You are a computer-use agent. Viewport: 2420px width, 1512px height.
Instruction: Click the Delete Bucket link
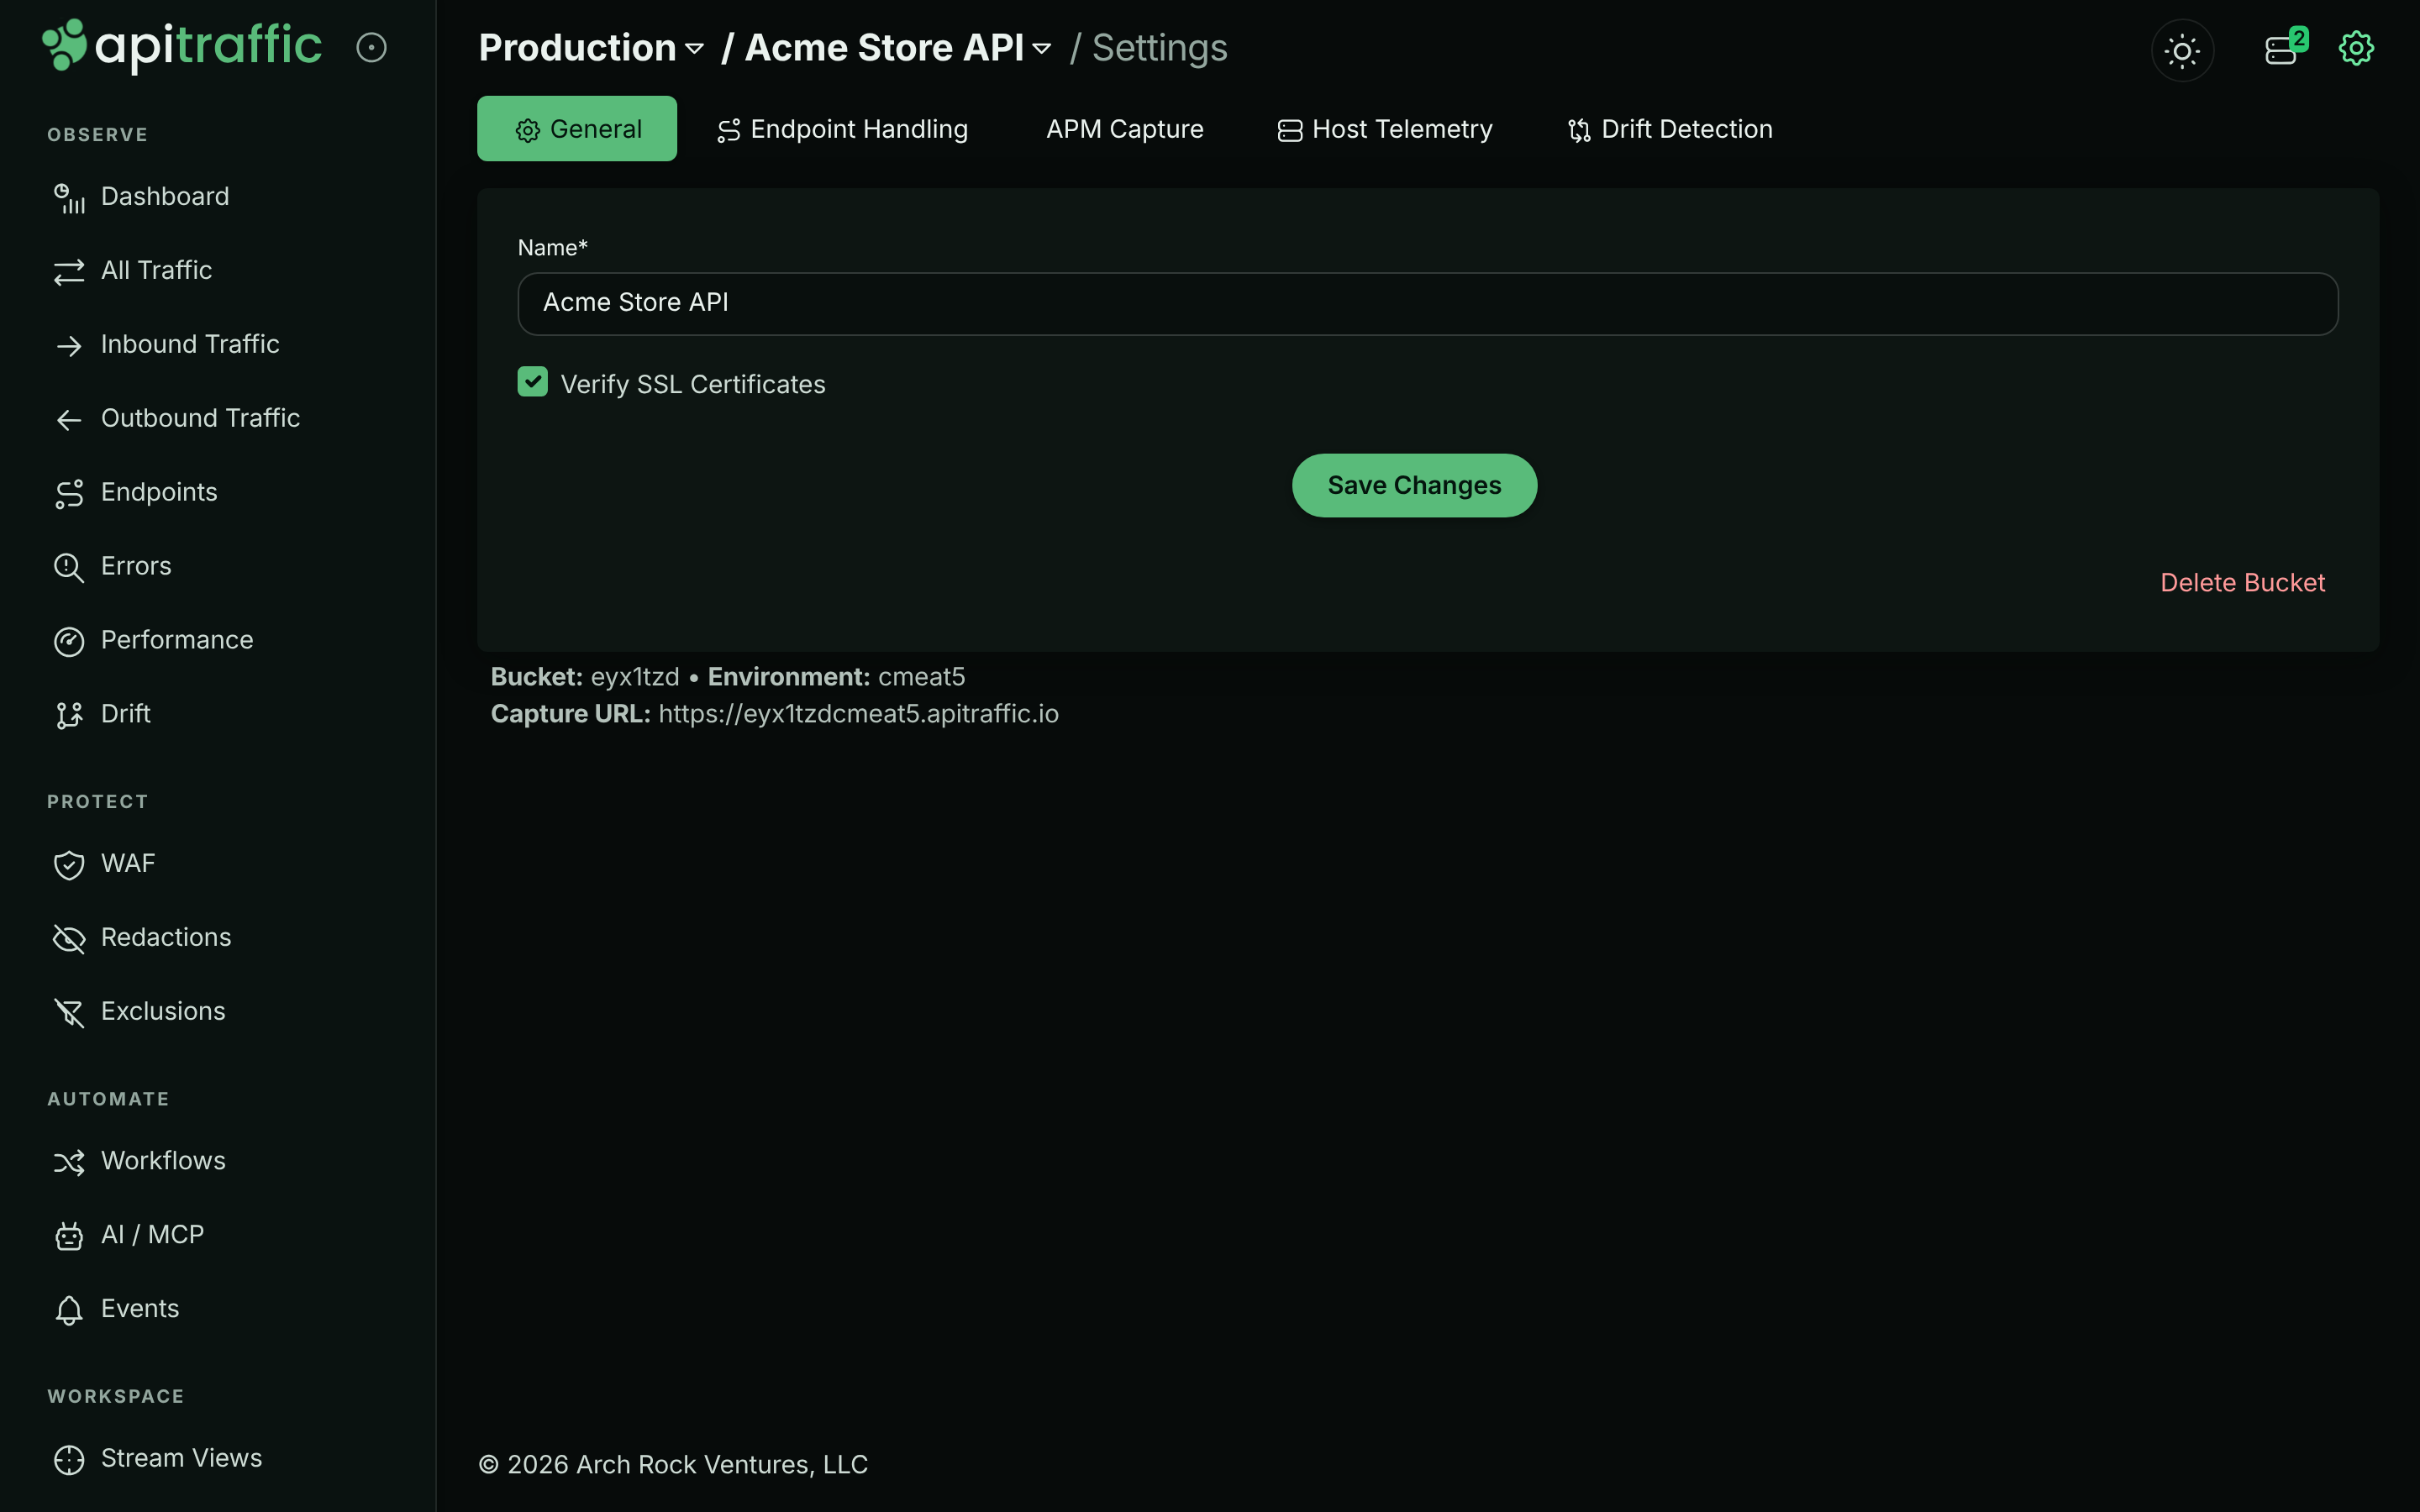click(x=2242, y=583)
